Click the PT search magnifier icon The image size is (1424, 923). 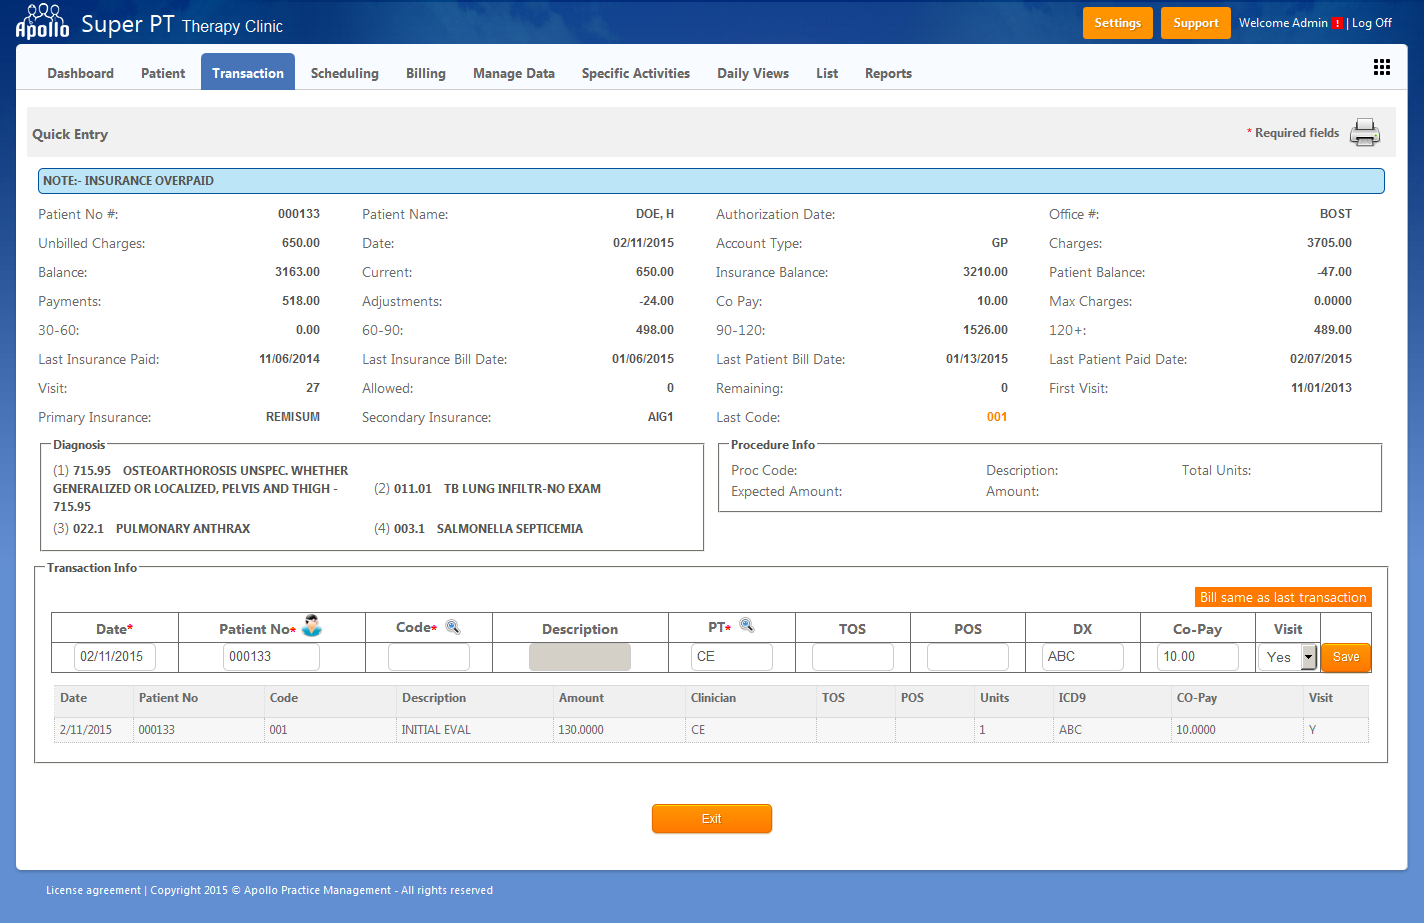746,626
